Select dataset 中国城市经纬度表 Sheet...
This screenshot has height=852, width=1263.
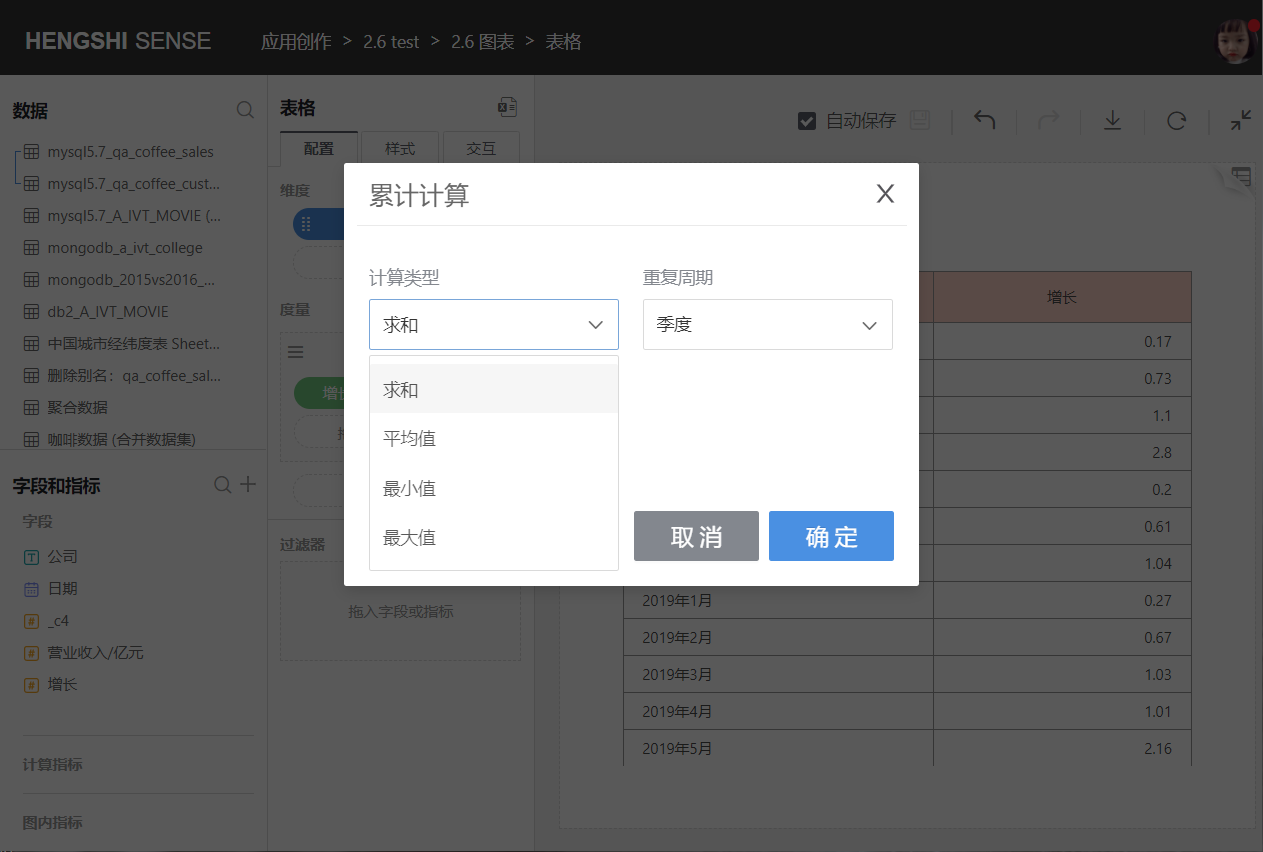coord(134,344)
